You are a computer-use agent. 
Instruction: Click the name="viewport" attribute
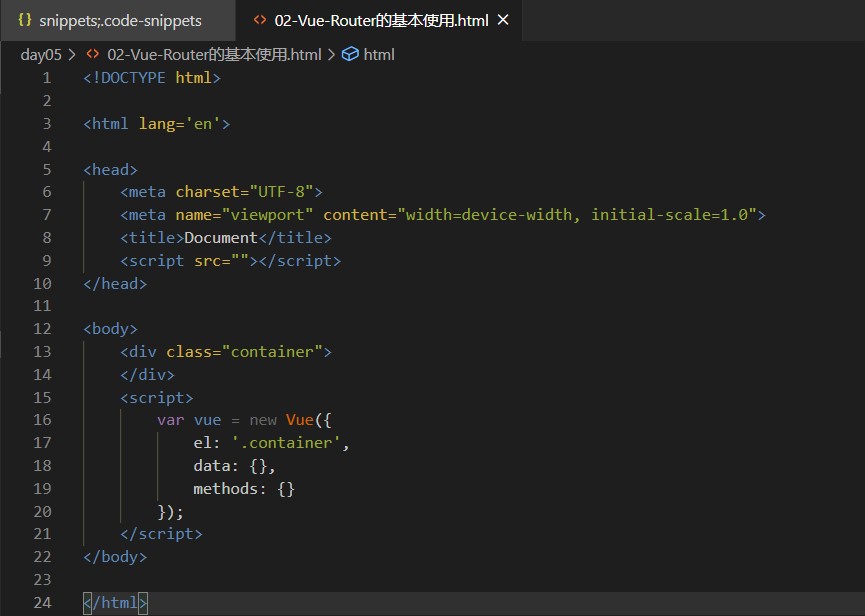244,215
